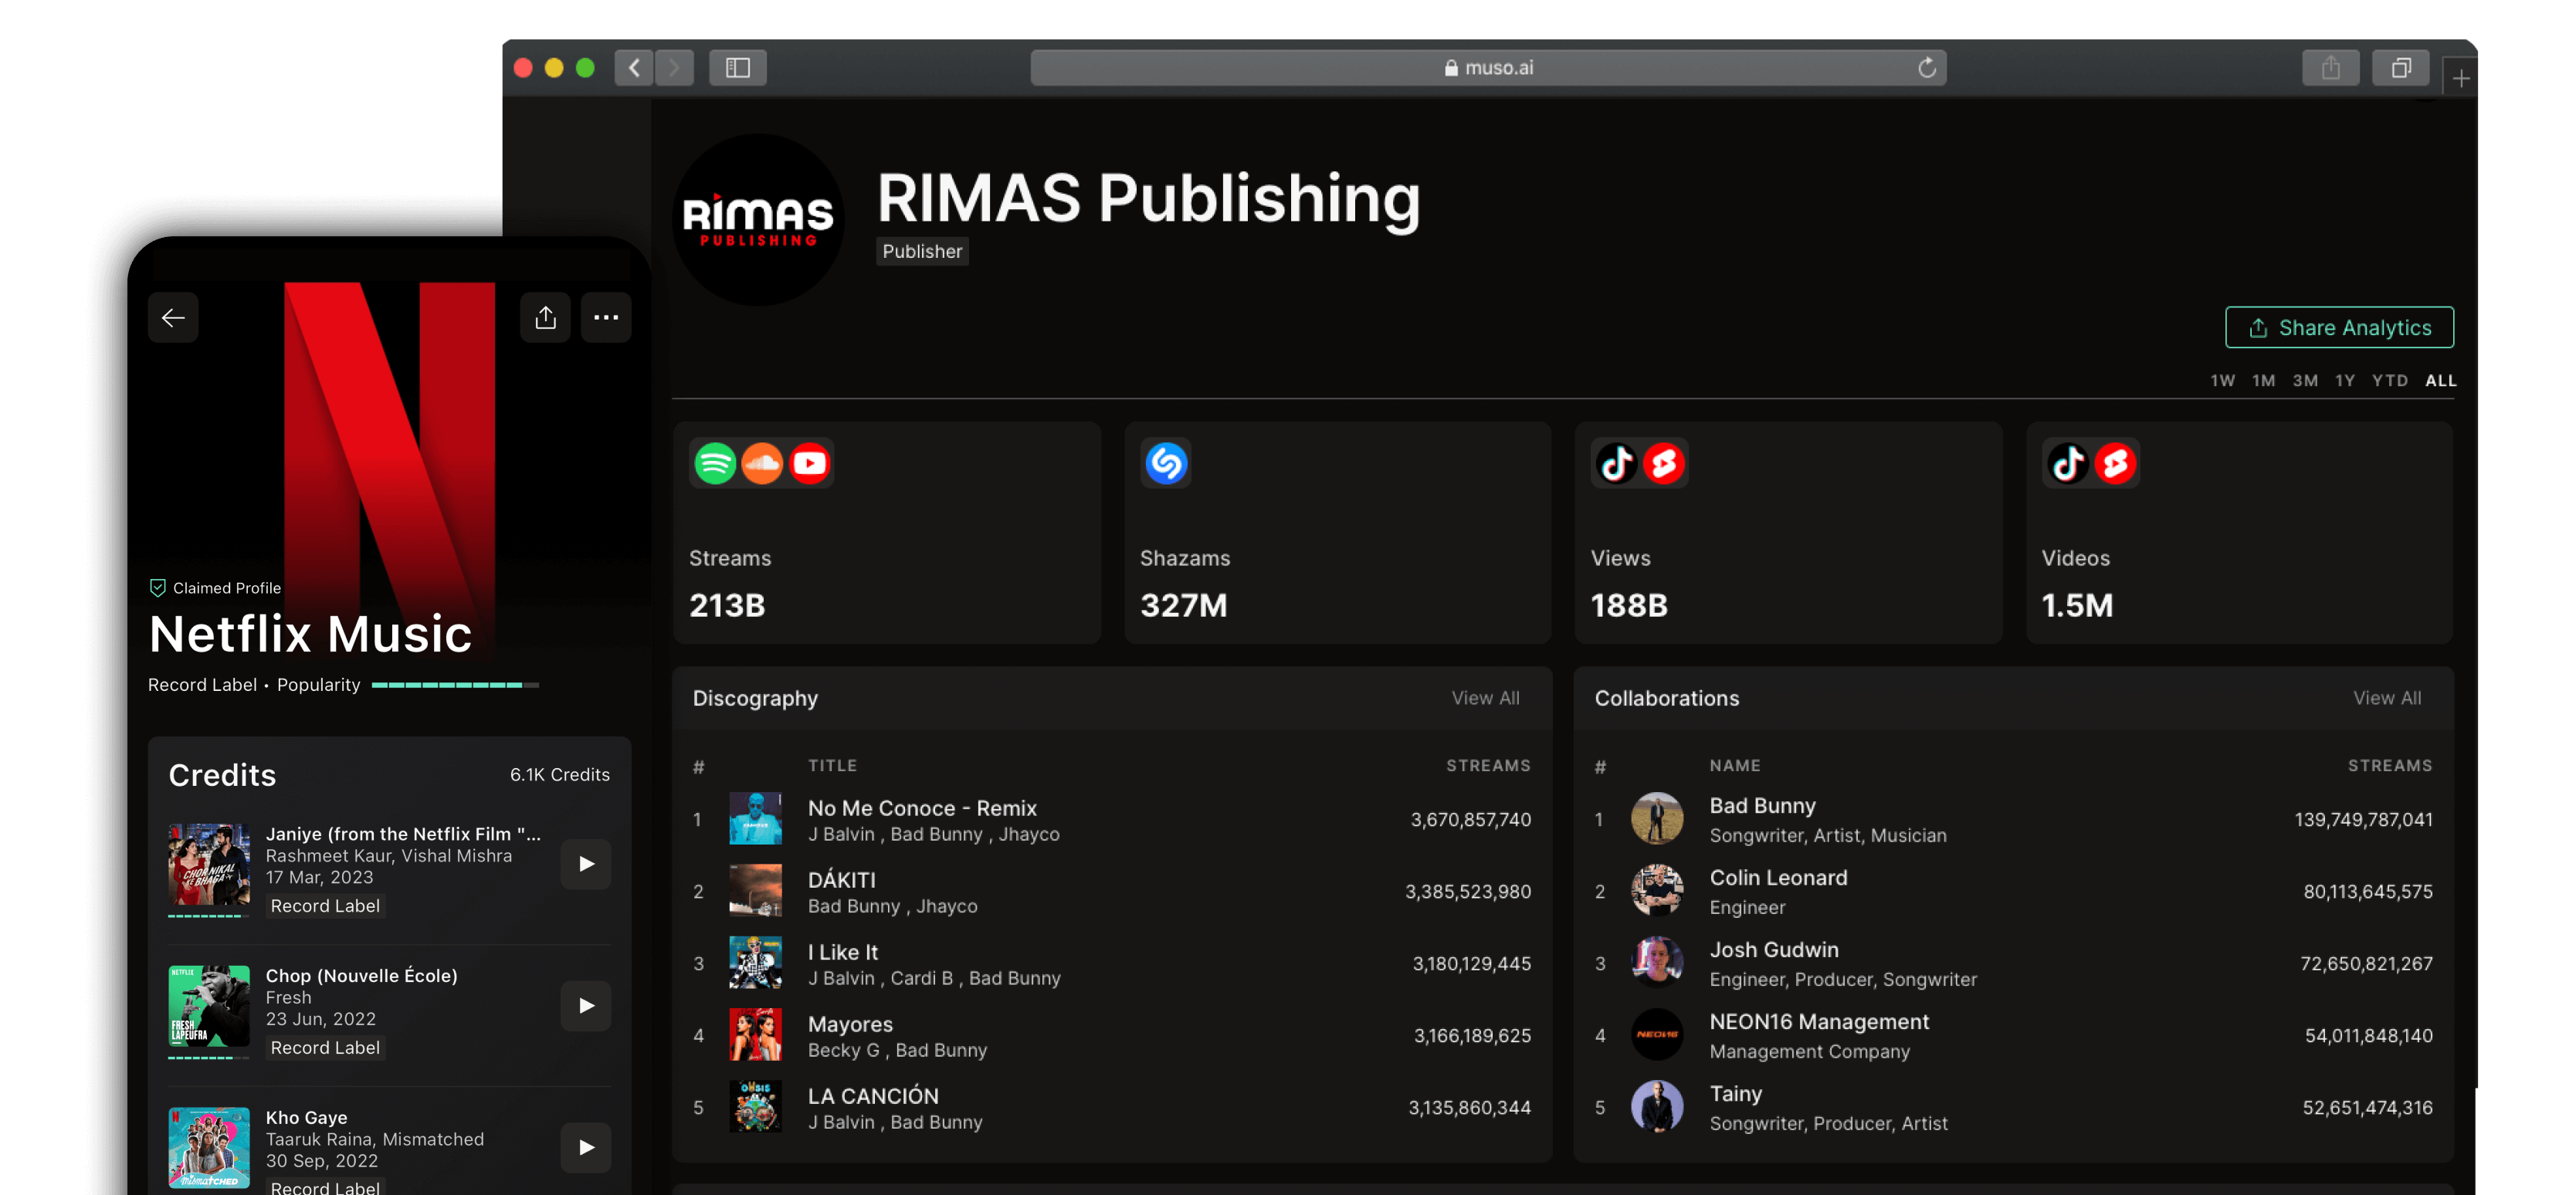The width and height of the screenshot is (2576, 1195).
Task: Click the Kho Gaye credit cover art
Action: [209, 1148]
